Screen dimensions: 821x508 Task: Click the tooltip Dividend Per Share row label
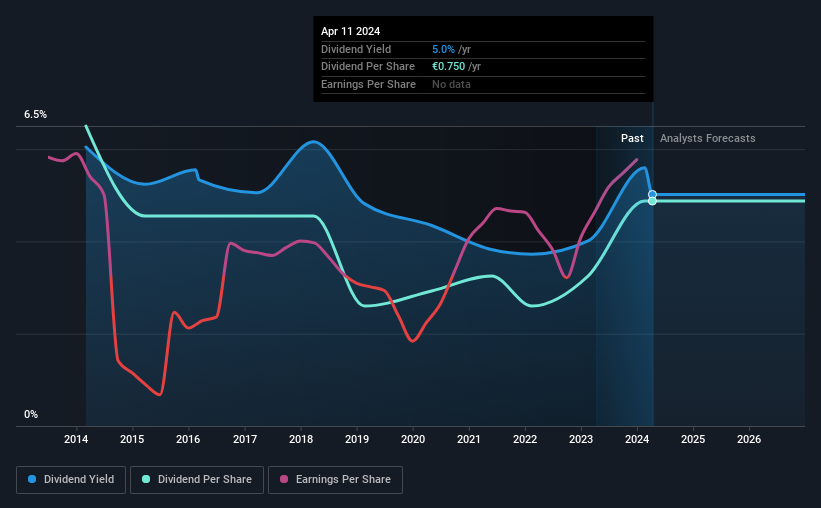pos(368,67)
